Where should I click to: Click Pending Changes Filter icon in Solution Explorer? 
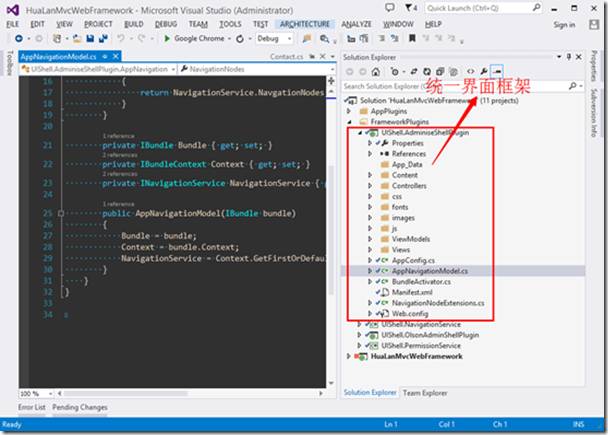[x=395, y=72]
